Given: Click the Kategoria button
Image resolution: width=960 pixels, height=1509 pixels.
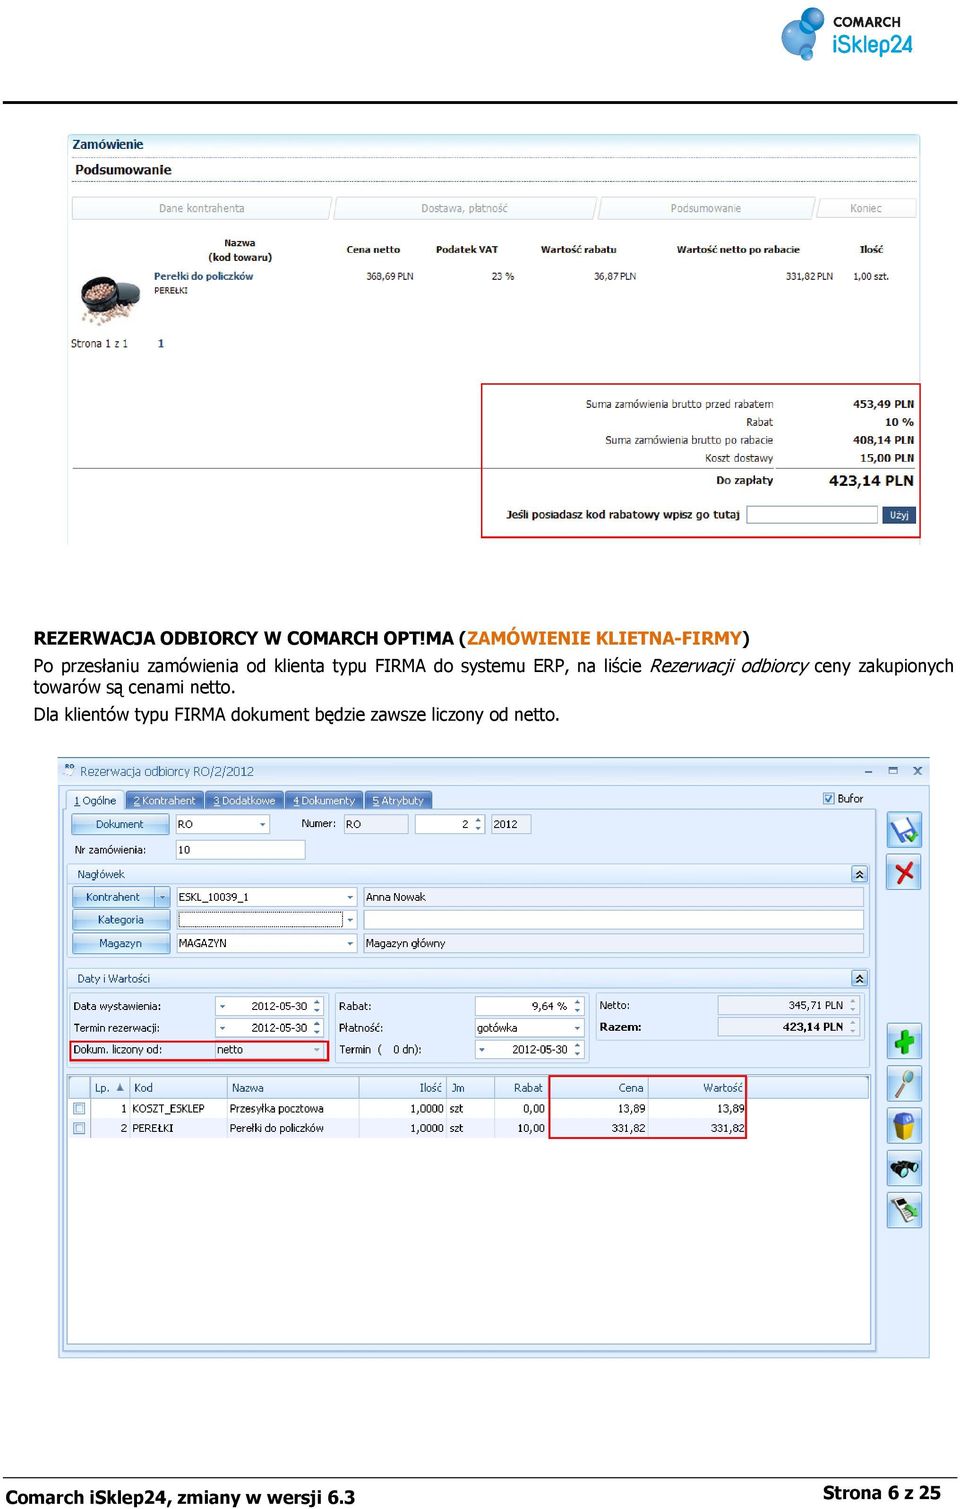Looking at the screenshot, I should 120,919.
